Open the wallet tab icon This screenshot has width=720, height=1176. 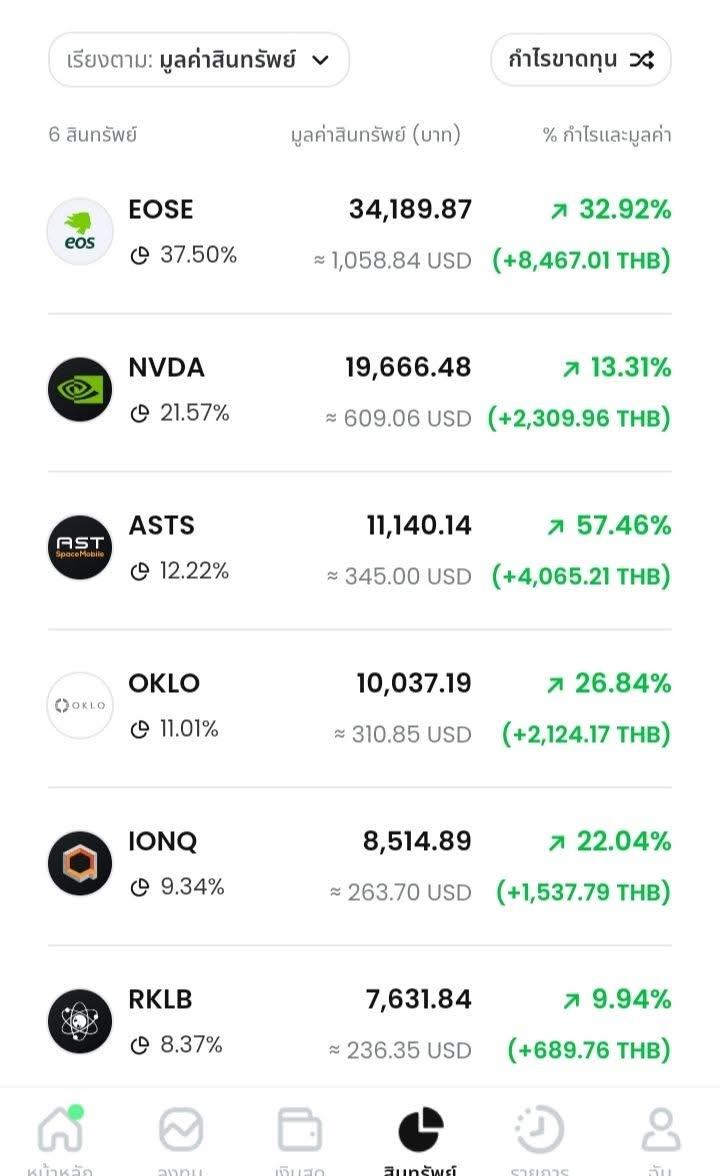[299, 1130]
